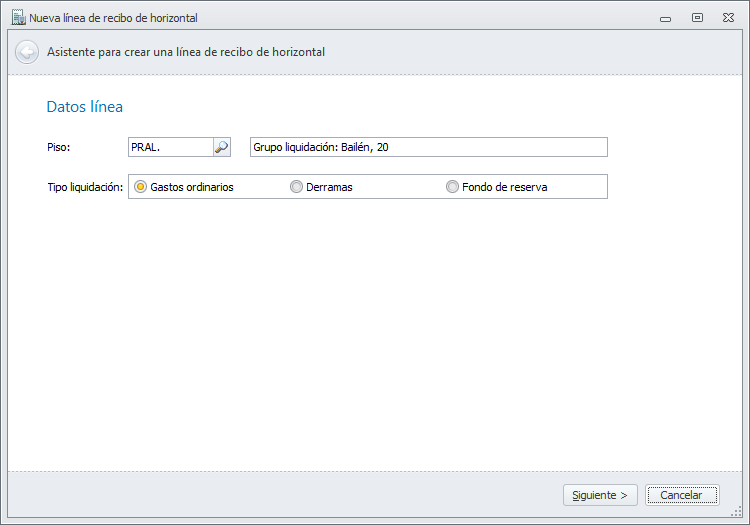
Task: Click the Piso label
Action: click(59, 147)
